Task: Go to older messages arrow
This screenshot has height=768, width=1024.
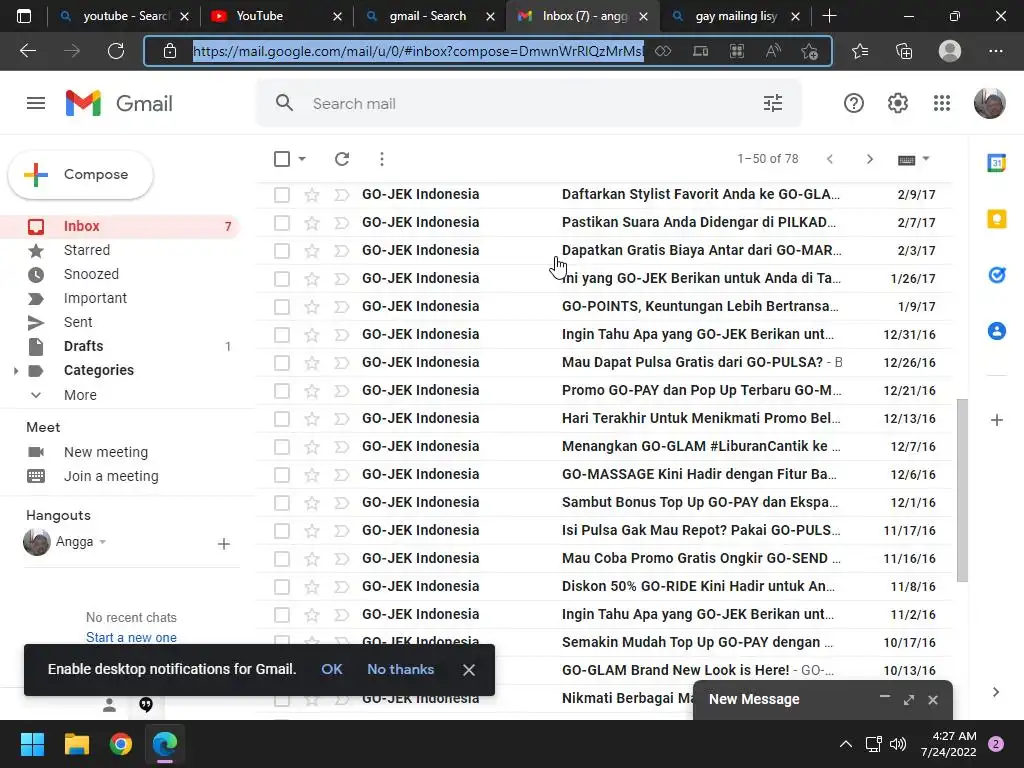Action: pos(869,159)
